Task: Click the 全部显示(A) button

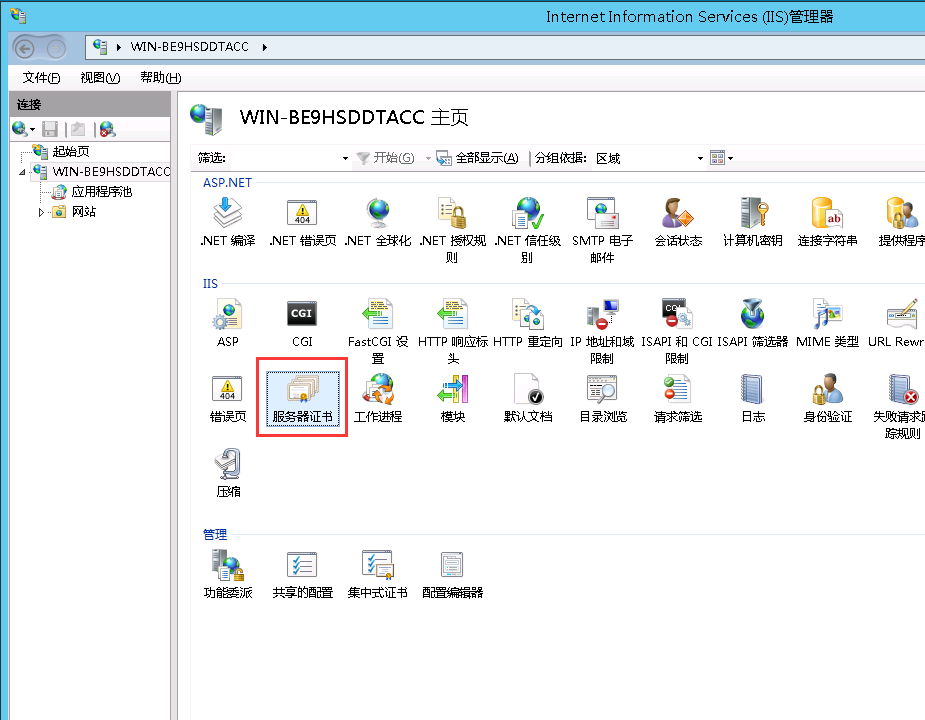Action: point(479,158)
